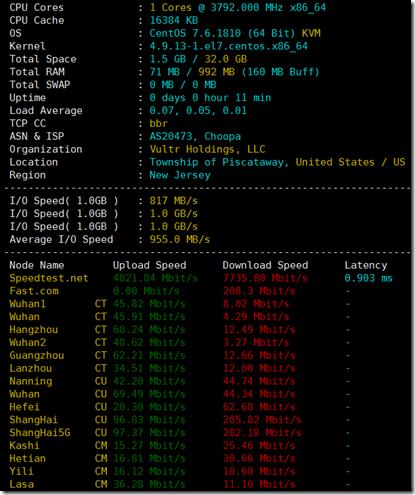Click the 'Hefei' node name

point(24,407)
